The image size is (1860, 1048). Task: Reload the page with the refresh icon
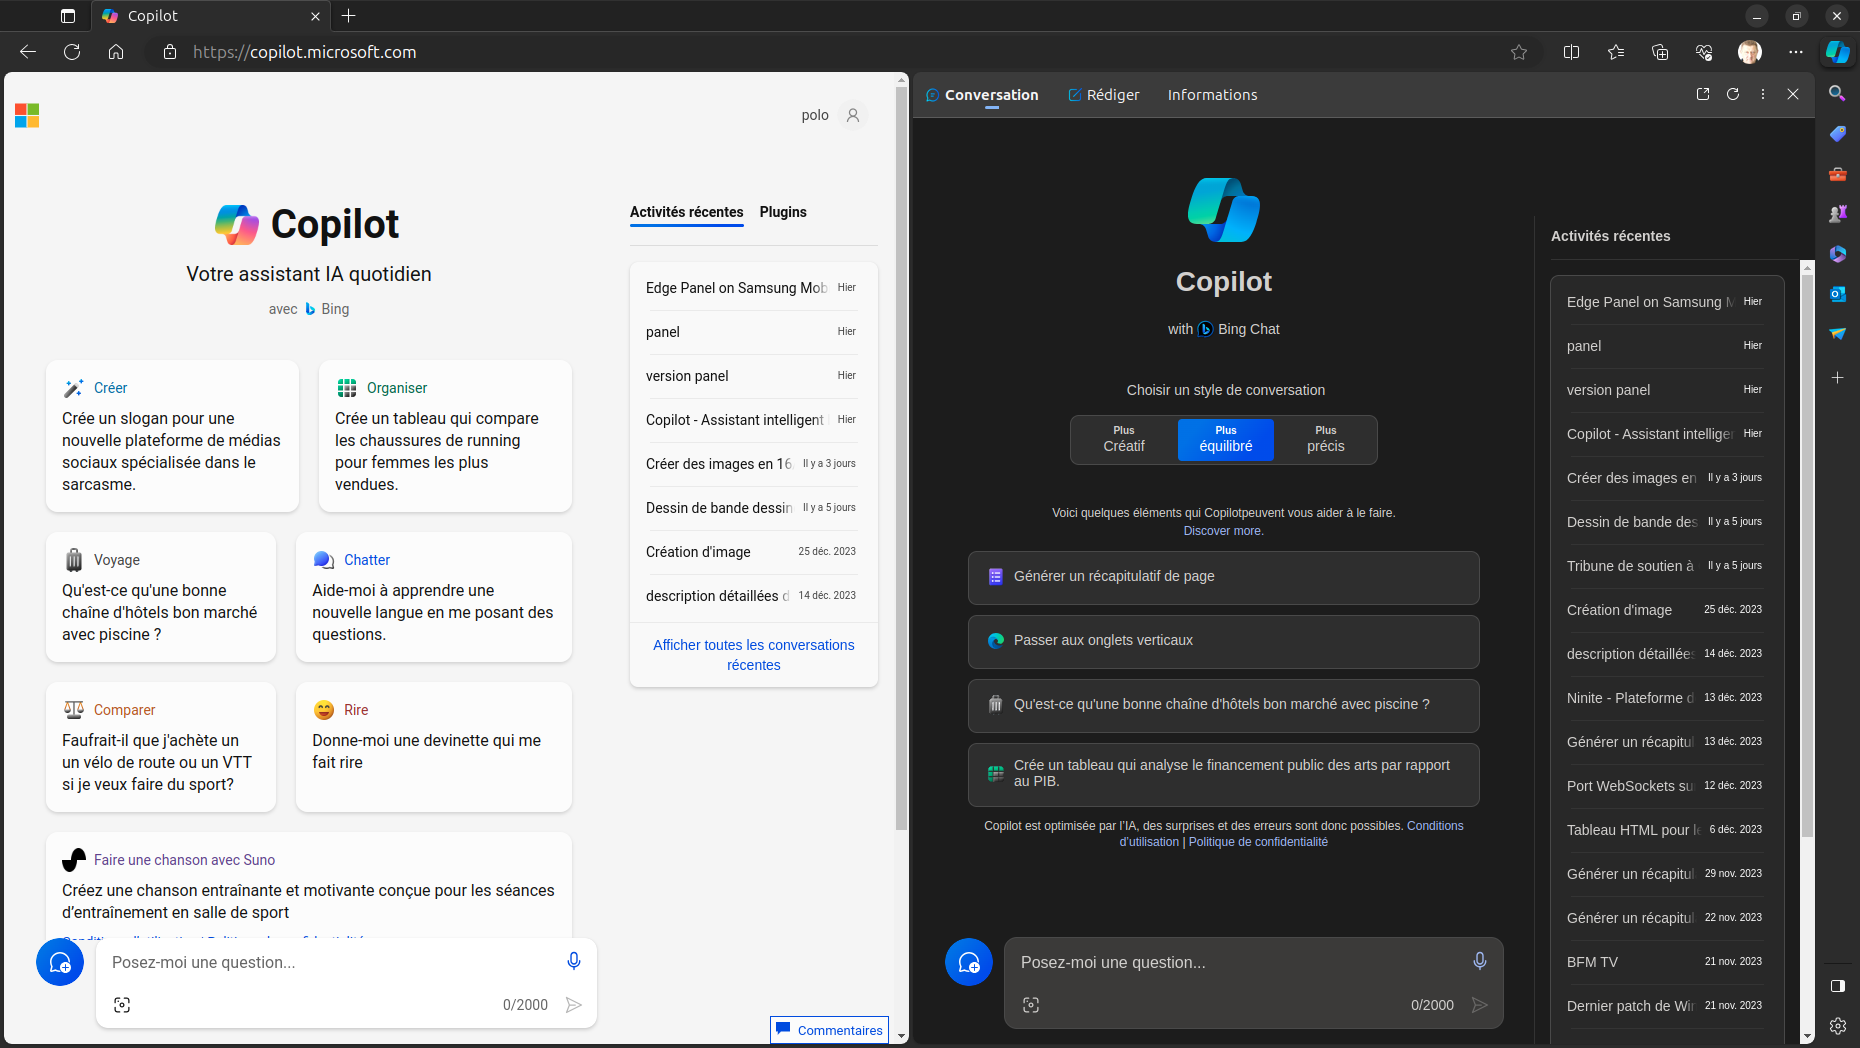[x=72, y=52]
